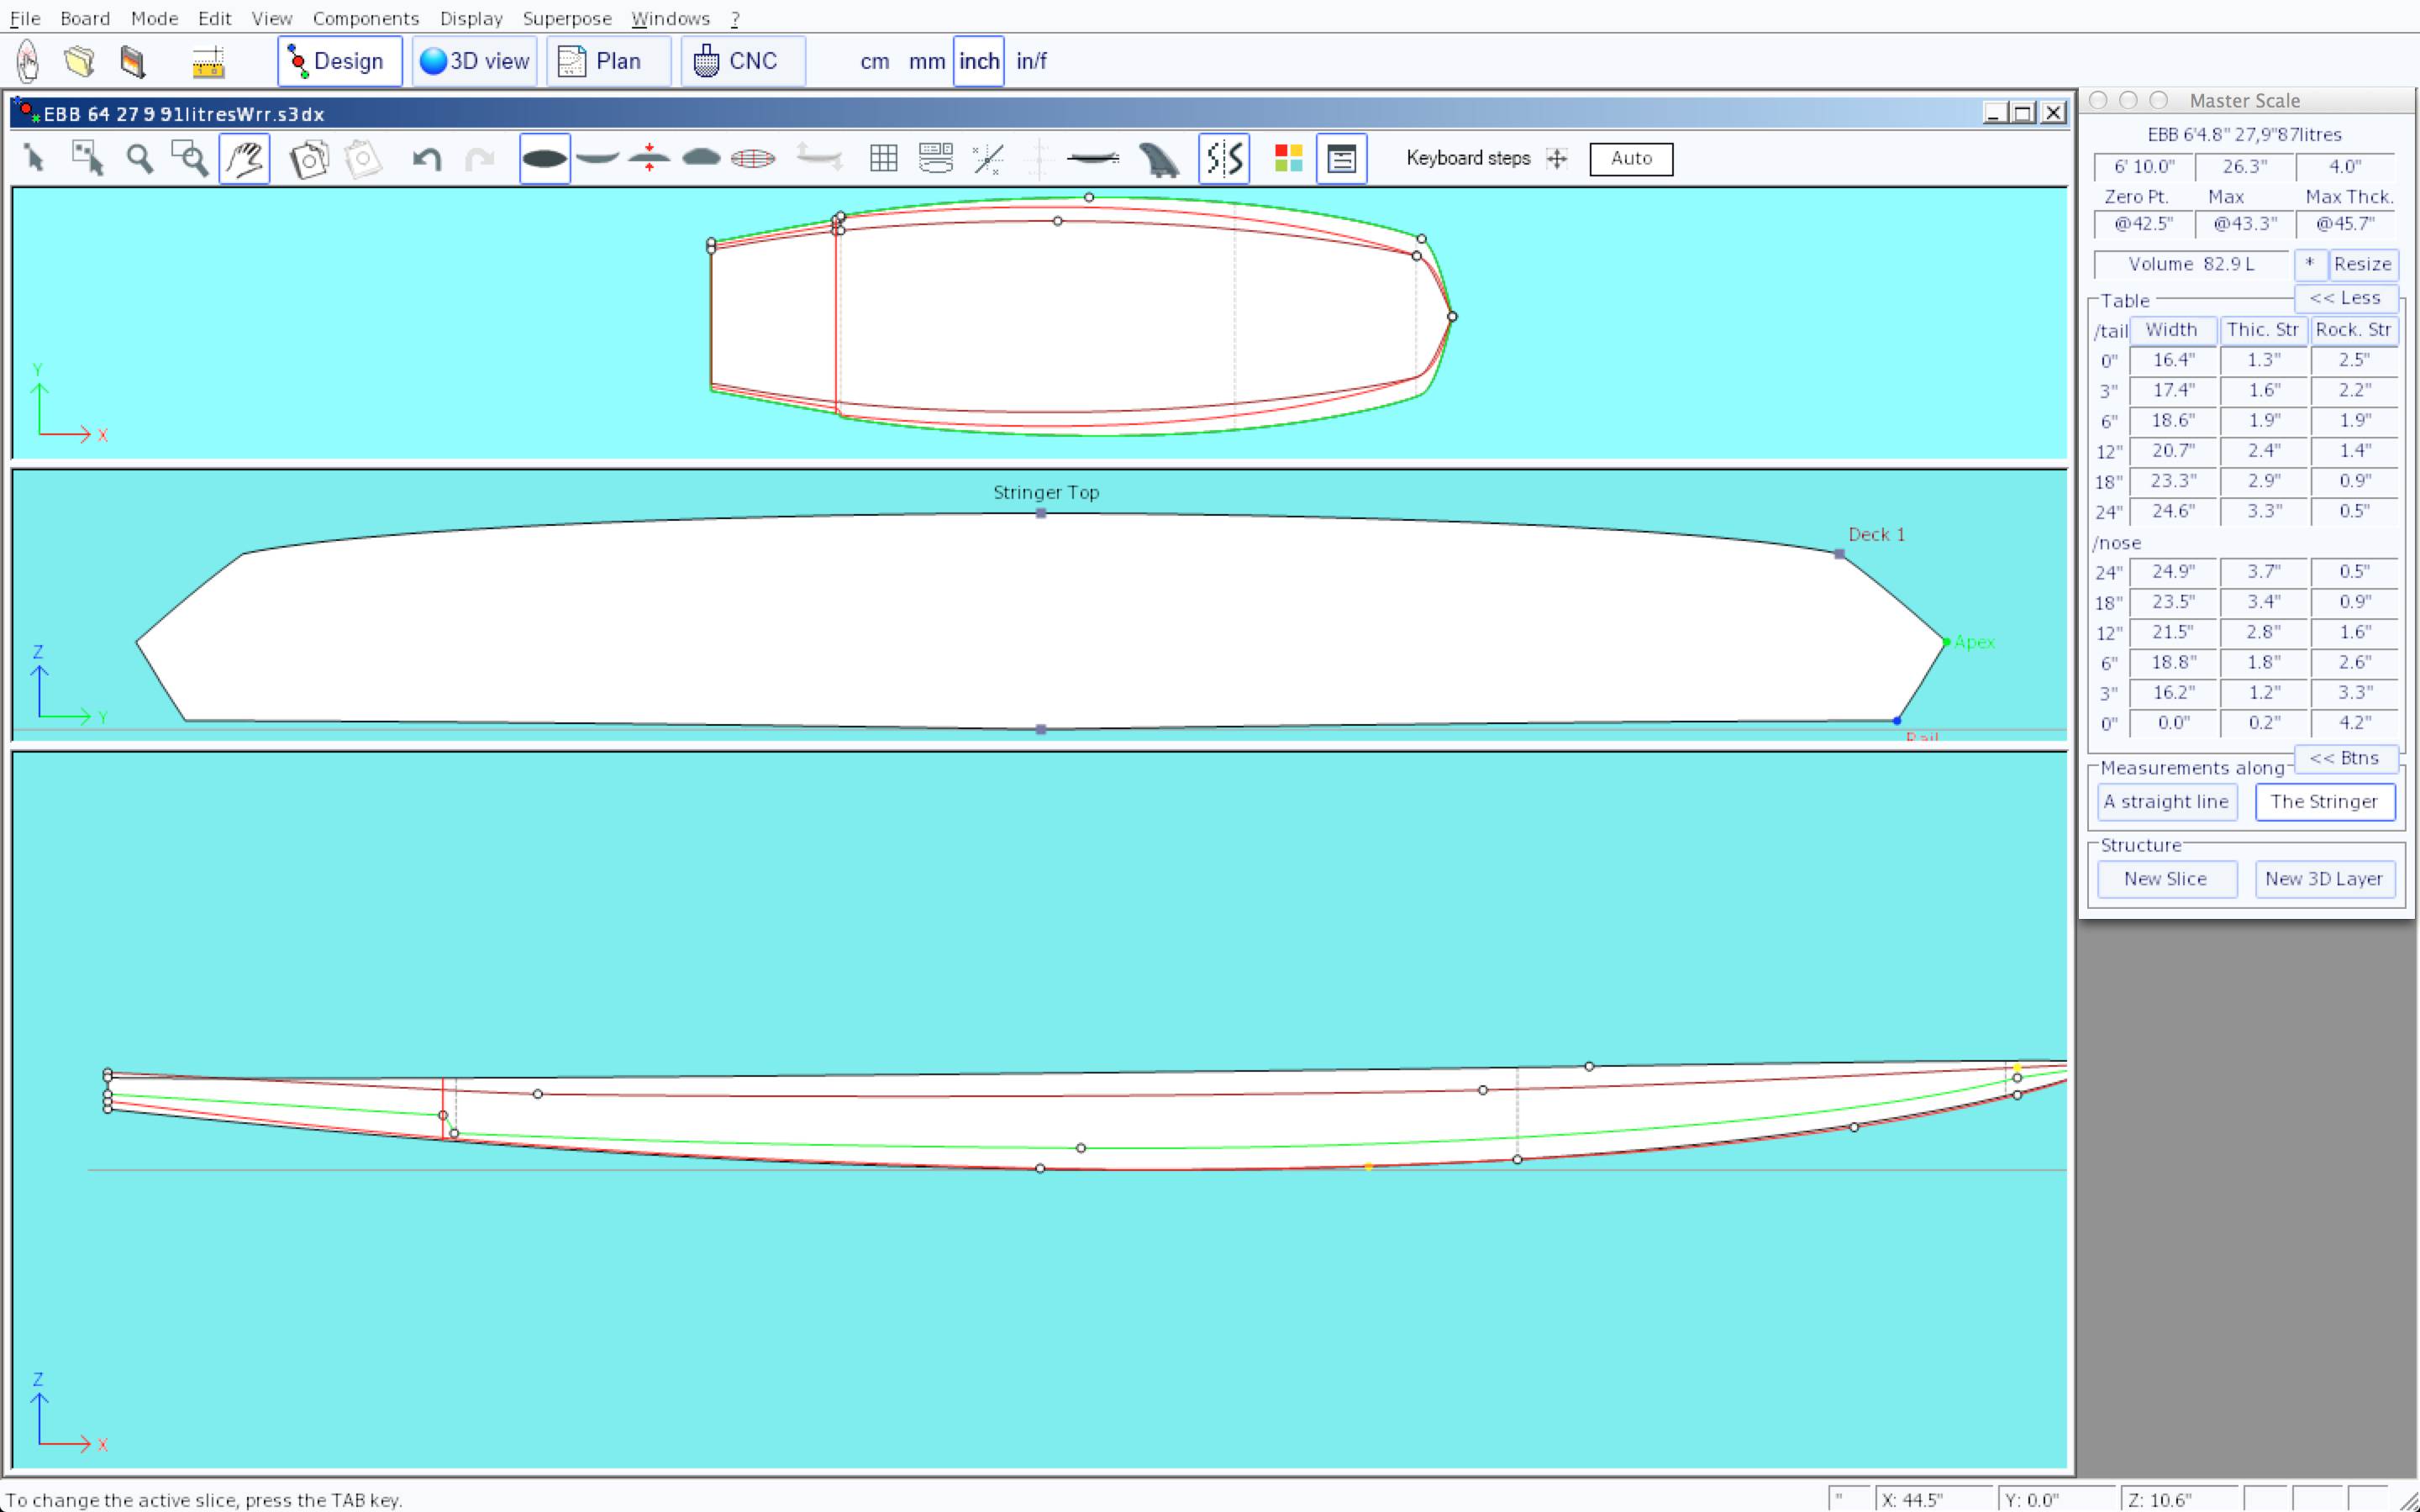Toggle the symmetry S|S button

click(x=1224, y=159)
